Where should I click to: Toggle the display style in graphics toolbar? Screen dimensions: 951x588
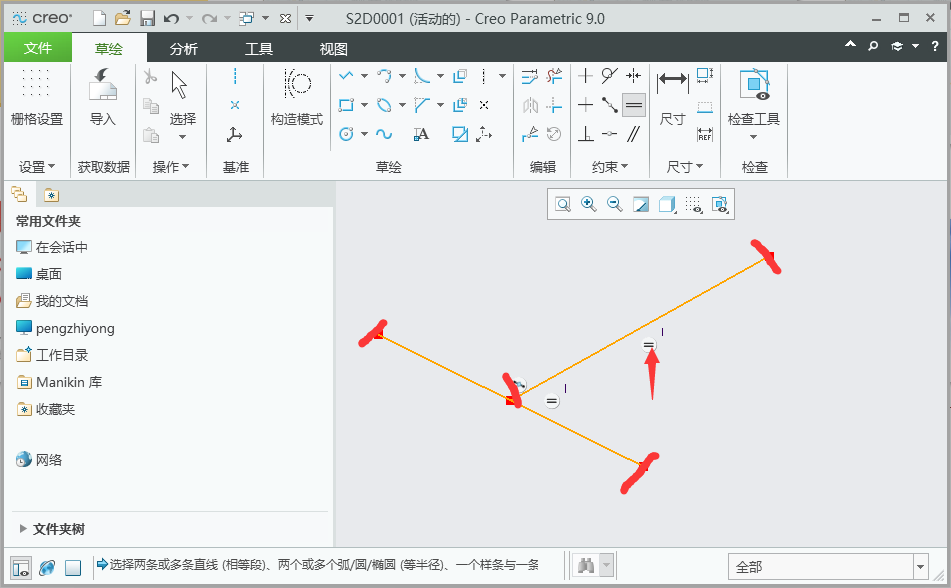667,204
